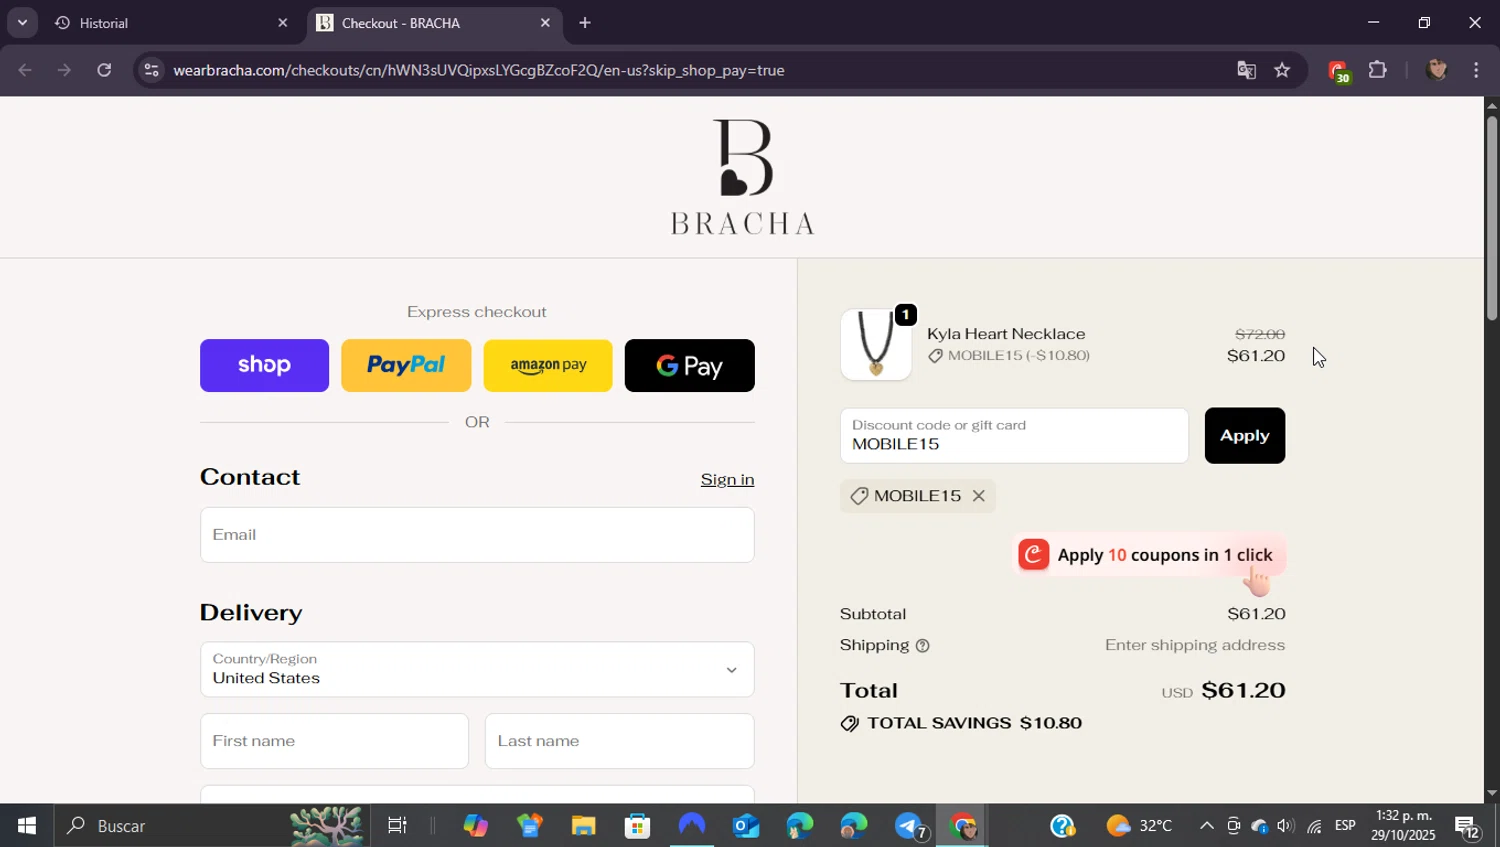Image resolution: width=1500 pixels, height=847 pixels.
Task: Open the Windows Start menu
Action: [x=26, y=826]
